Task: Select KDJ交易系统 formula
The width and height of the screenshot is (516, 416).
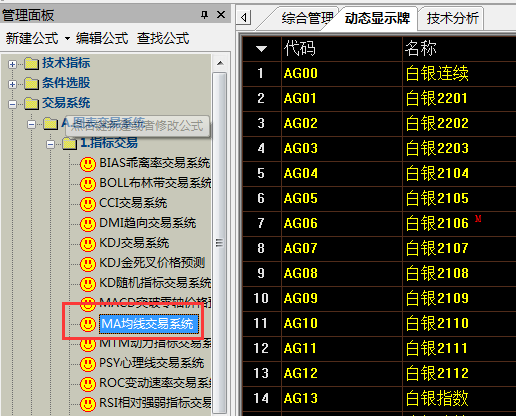Action: (x=134, y=243)
